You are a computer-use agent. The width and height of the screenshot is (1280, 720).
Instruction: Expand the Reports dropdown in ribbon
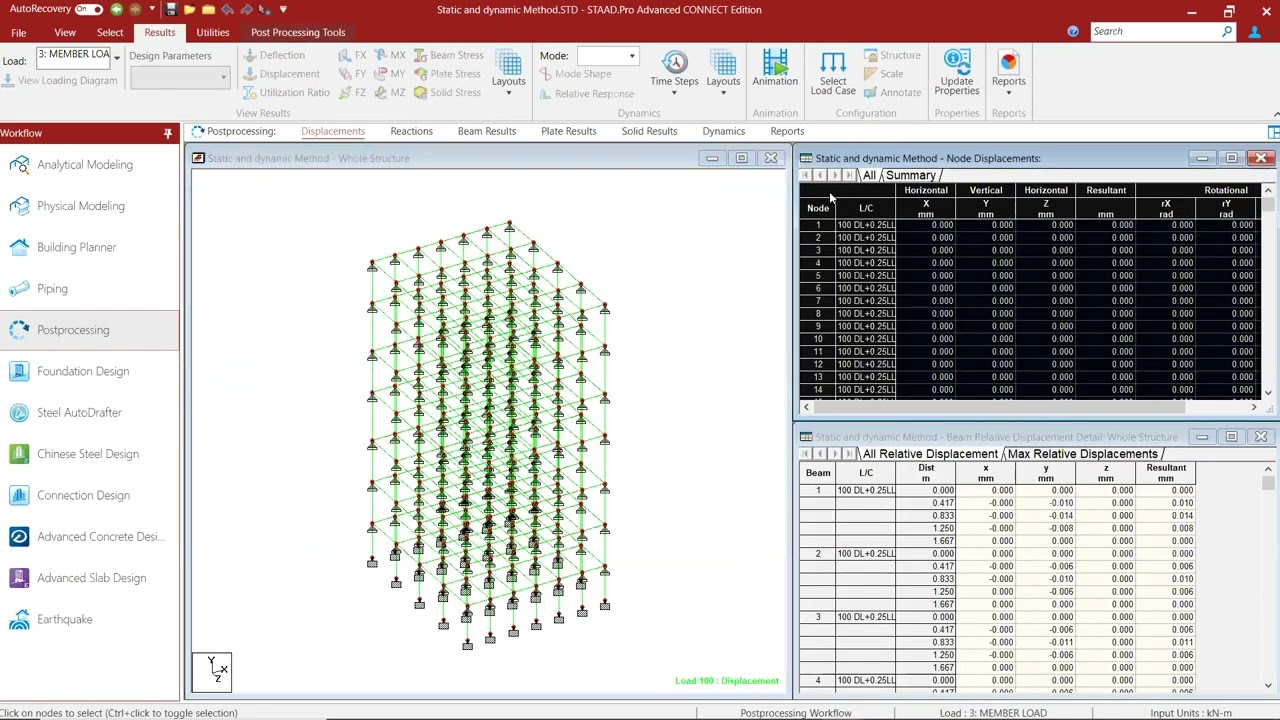(1008, 92)
